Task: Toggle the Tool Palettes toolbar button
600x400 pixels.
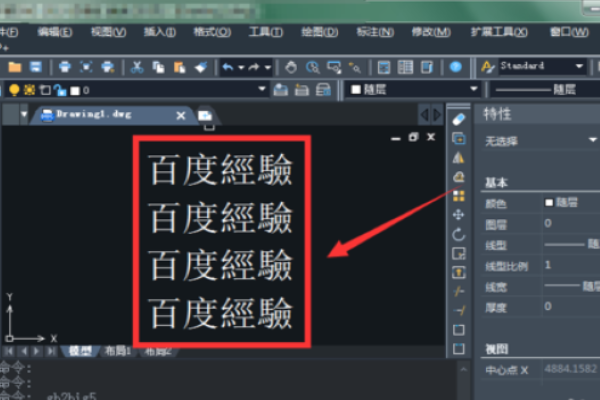Action: click(x=427, y=67)
